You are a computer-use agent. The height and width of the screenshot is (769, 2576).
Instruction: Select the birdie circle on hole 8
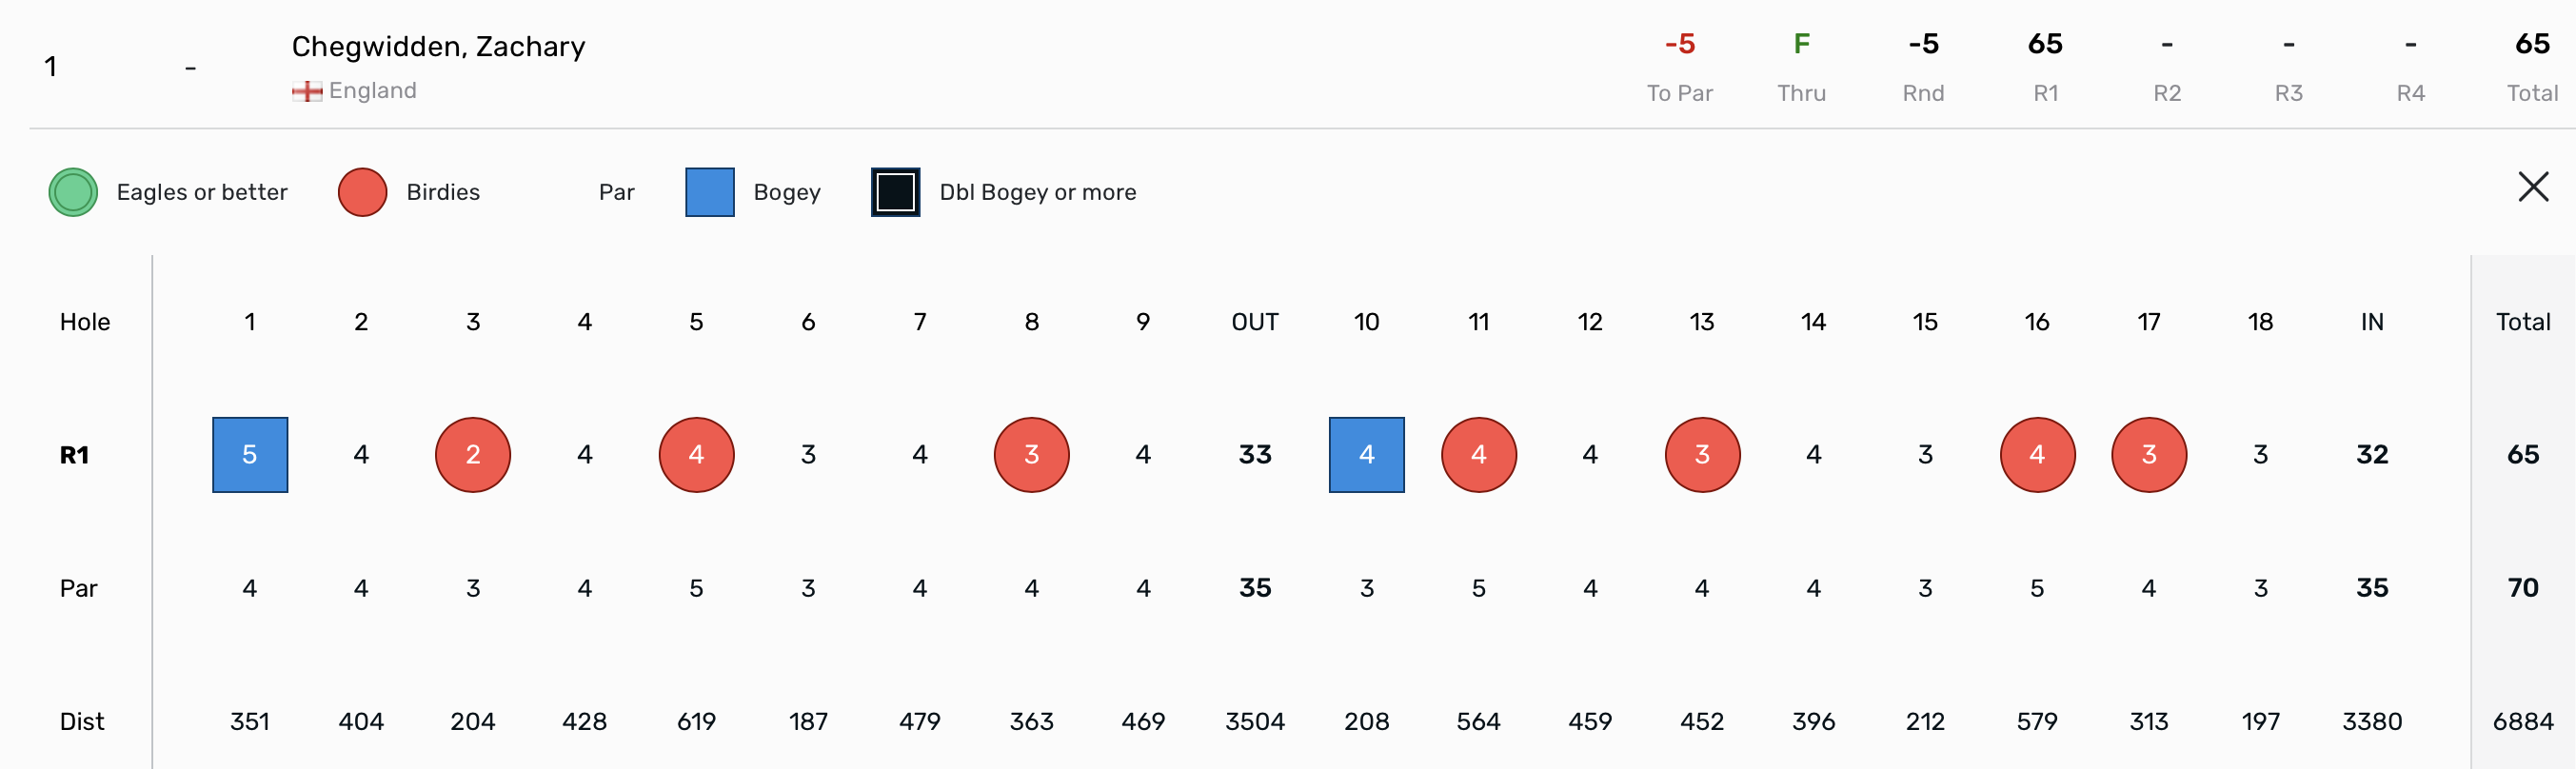[1031, 455]
